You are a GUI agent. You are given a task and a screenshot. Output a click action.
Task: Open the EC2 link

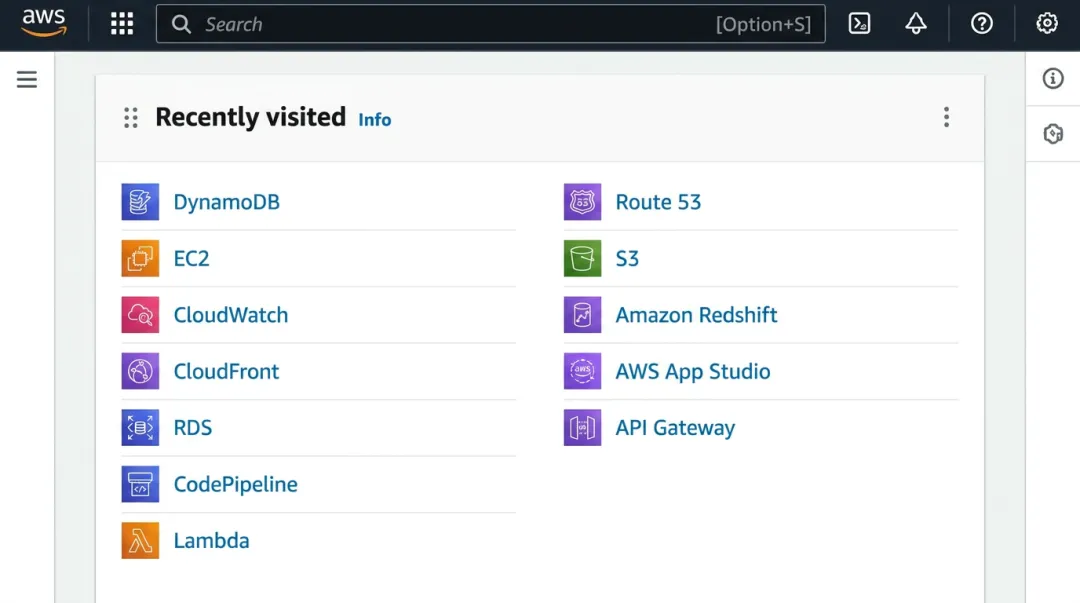[191, 258]
